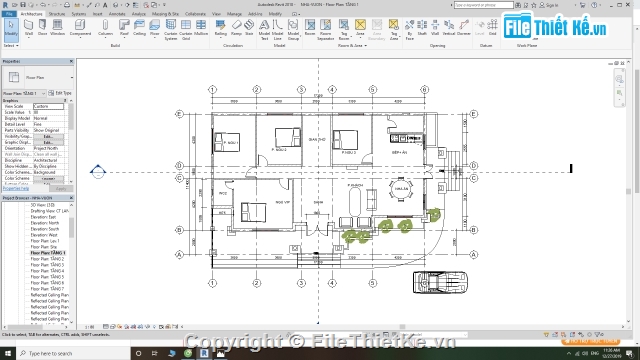Click the Edit Type button
The image size is (640, 360).
click(60, 93)
